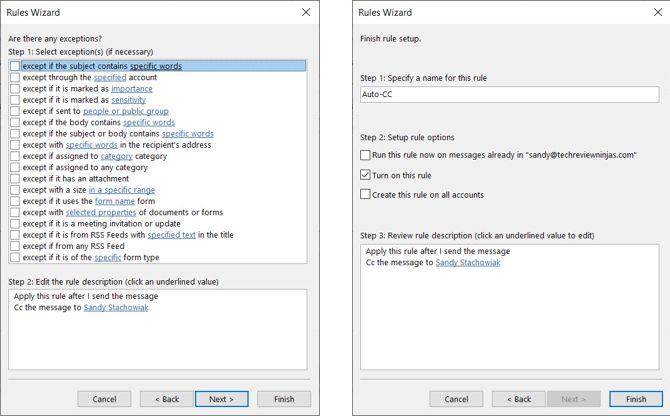The height and width of the screenshot is (416, 670).
Task: Go Back from the Finish rule setup
Action: pyautogui.click(x=519, y=399)
